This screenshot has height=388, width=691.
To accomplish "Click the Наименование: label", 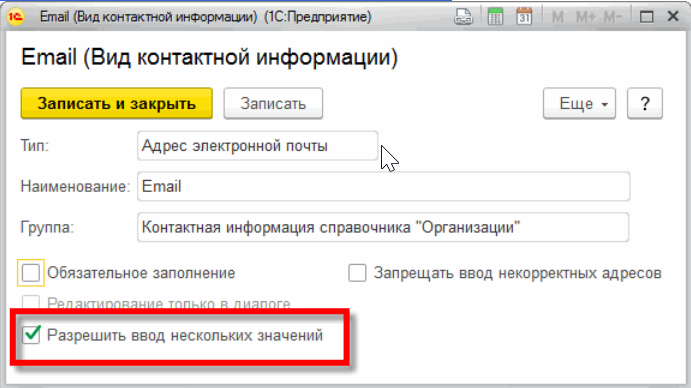I will (75, 187).
